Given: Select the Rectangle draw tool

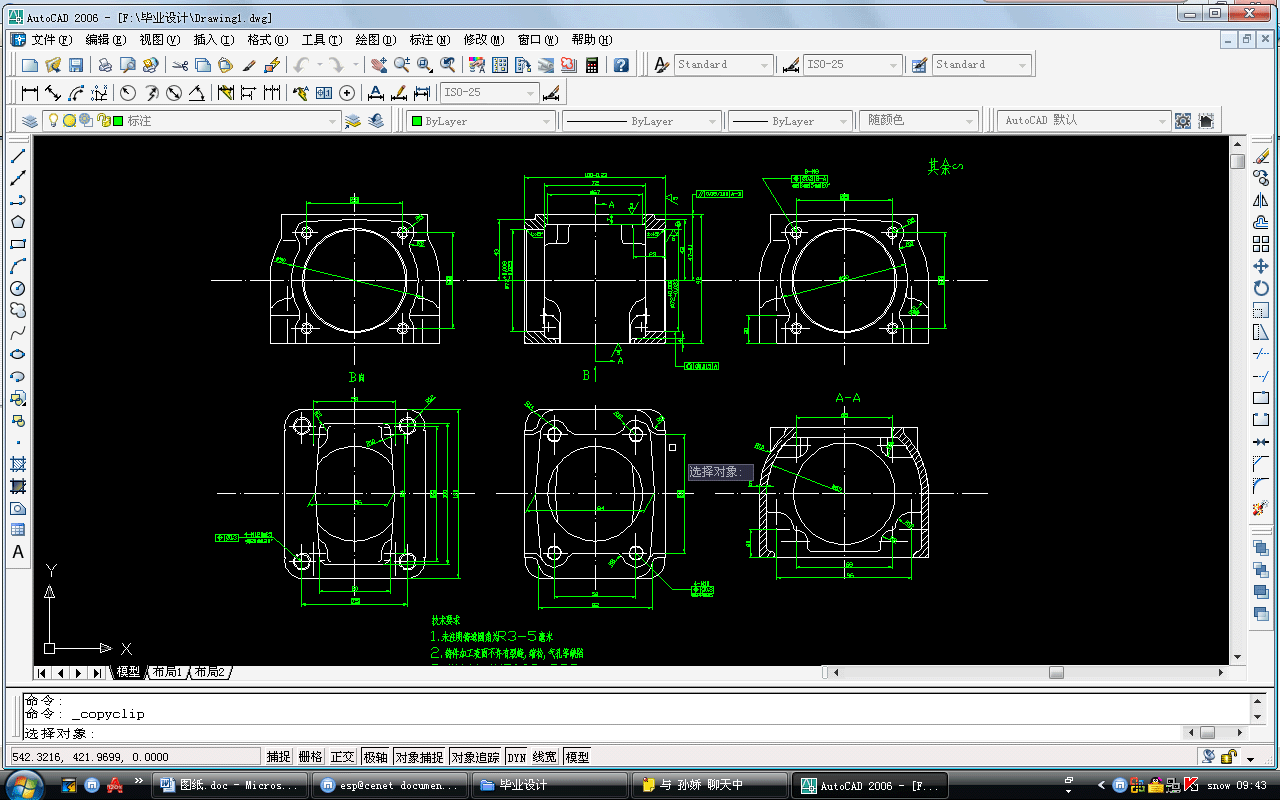Looking at the screenshot, I should (18, 244).
